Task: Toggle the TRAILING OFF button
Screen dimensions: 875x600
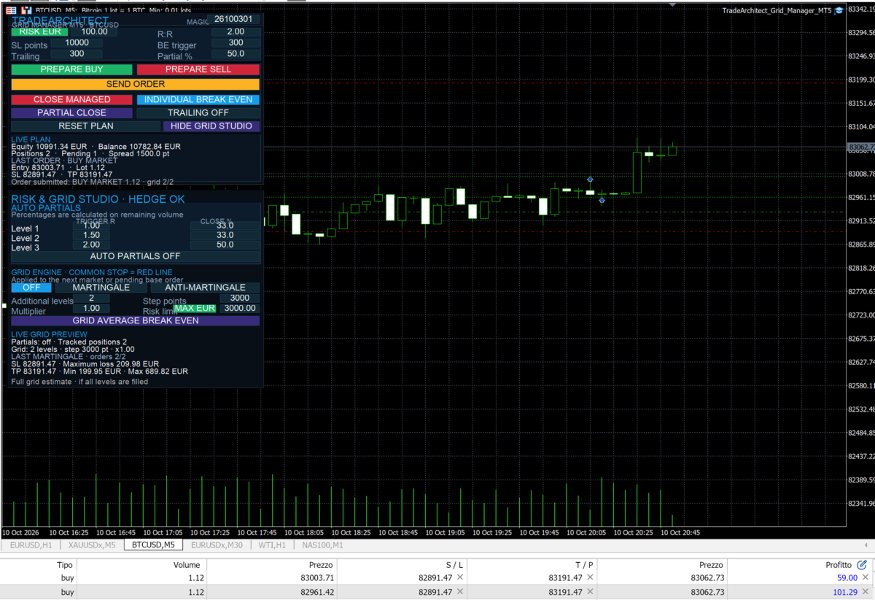Action: [x=198, y=113]
